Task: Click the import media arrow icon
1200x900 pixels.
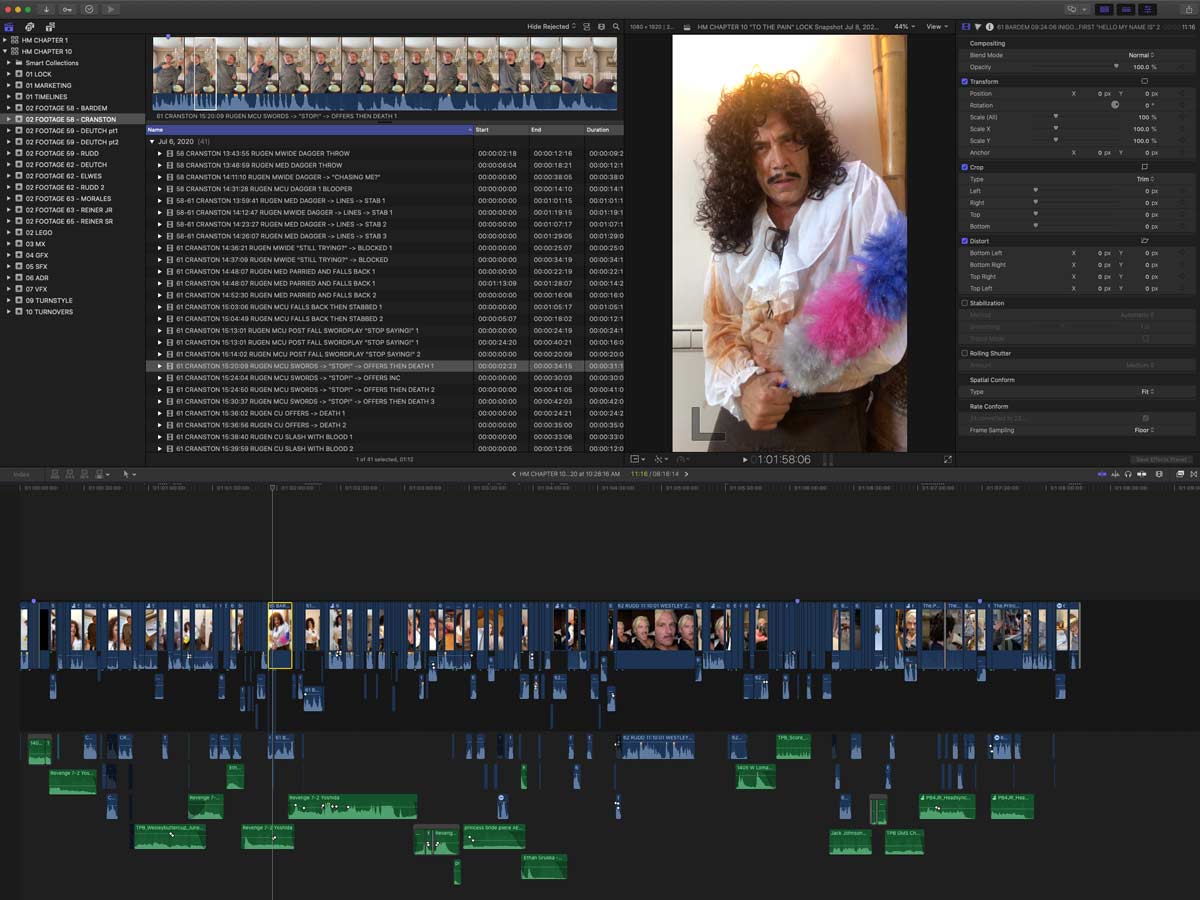Action: coord(47,9)
